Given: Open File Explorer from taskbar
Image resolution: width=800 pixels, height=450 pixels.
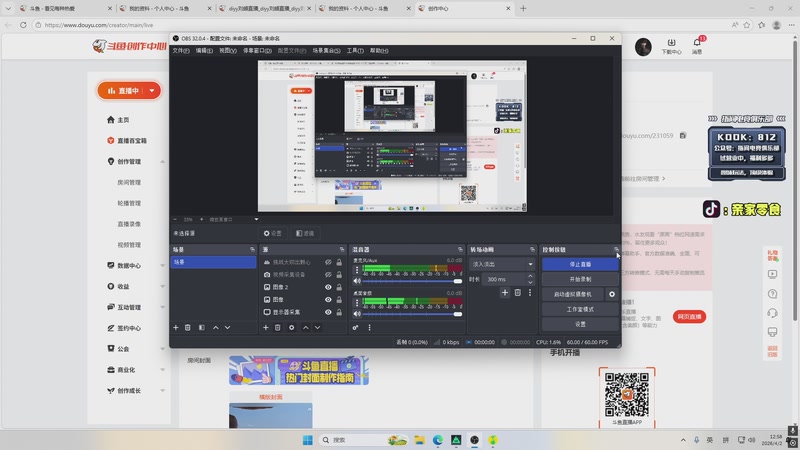Looking at the screenshot, I should click(419, 440).
